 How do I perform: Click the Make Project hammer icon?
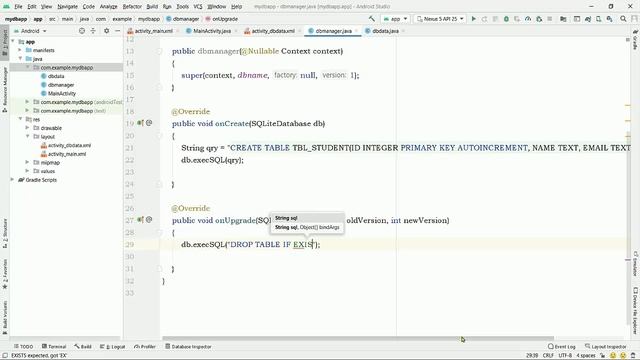[x=371, y=19]
